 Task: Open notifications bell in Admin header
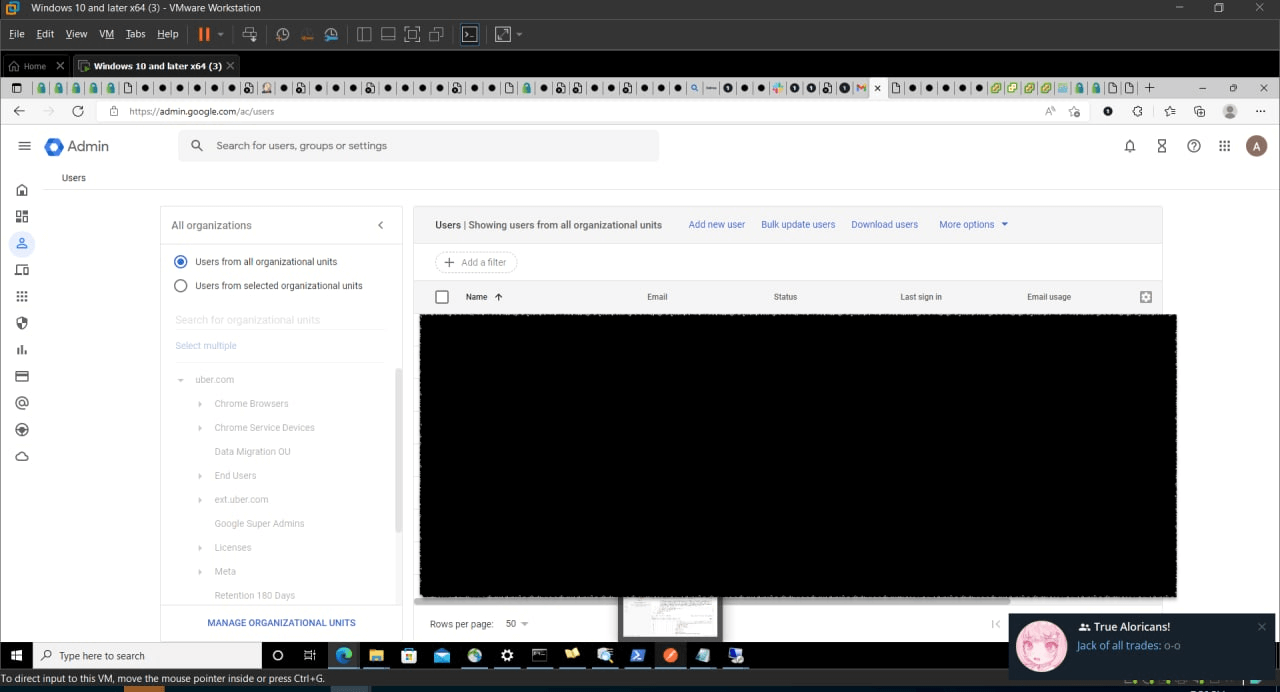pyautogui.click(x=1130, y=146)
